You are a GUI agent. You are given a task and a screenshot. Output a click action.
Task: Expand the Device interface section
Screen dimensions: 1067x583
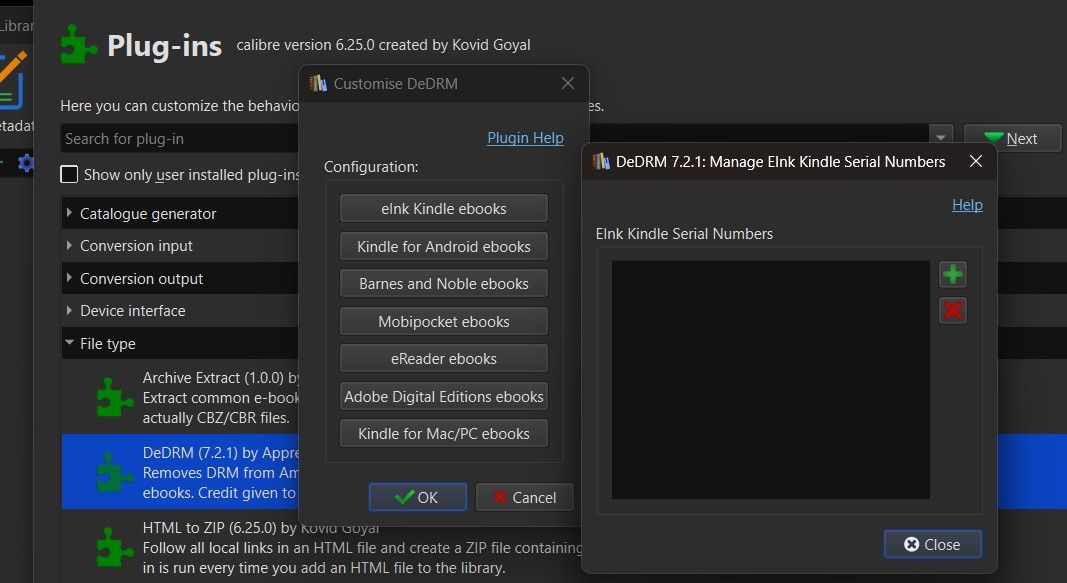[71, 310]
